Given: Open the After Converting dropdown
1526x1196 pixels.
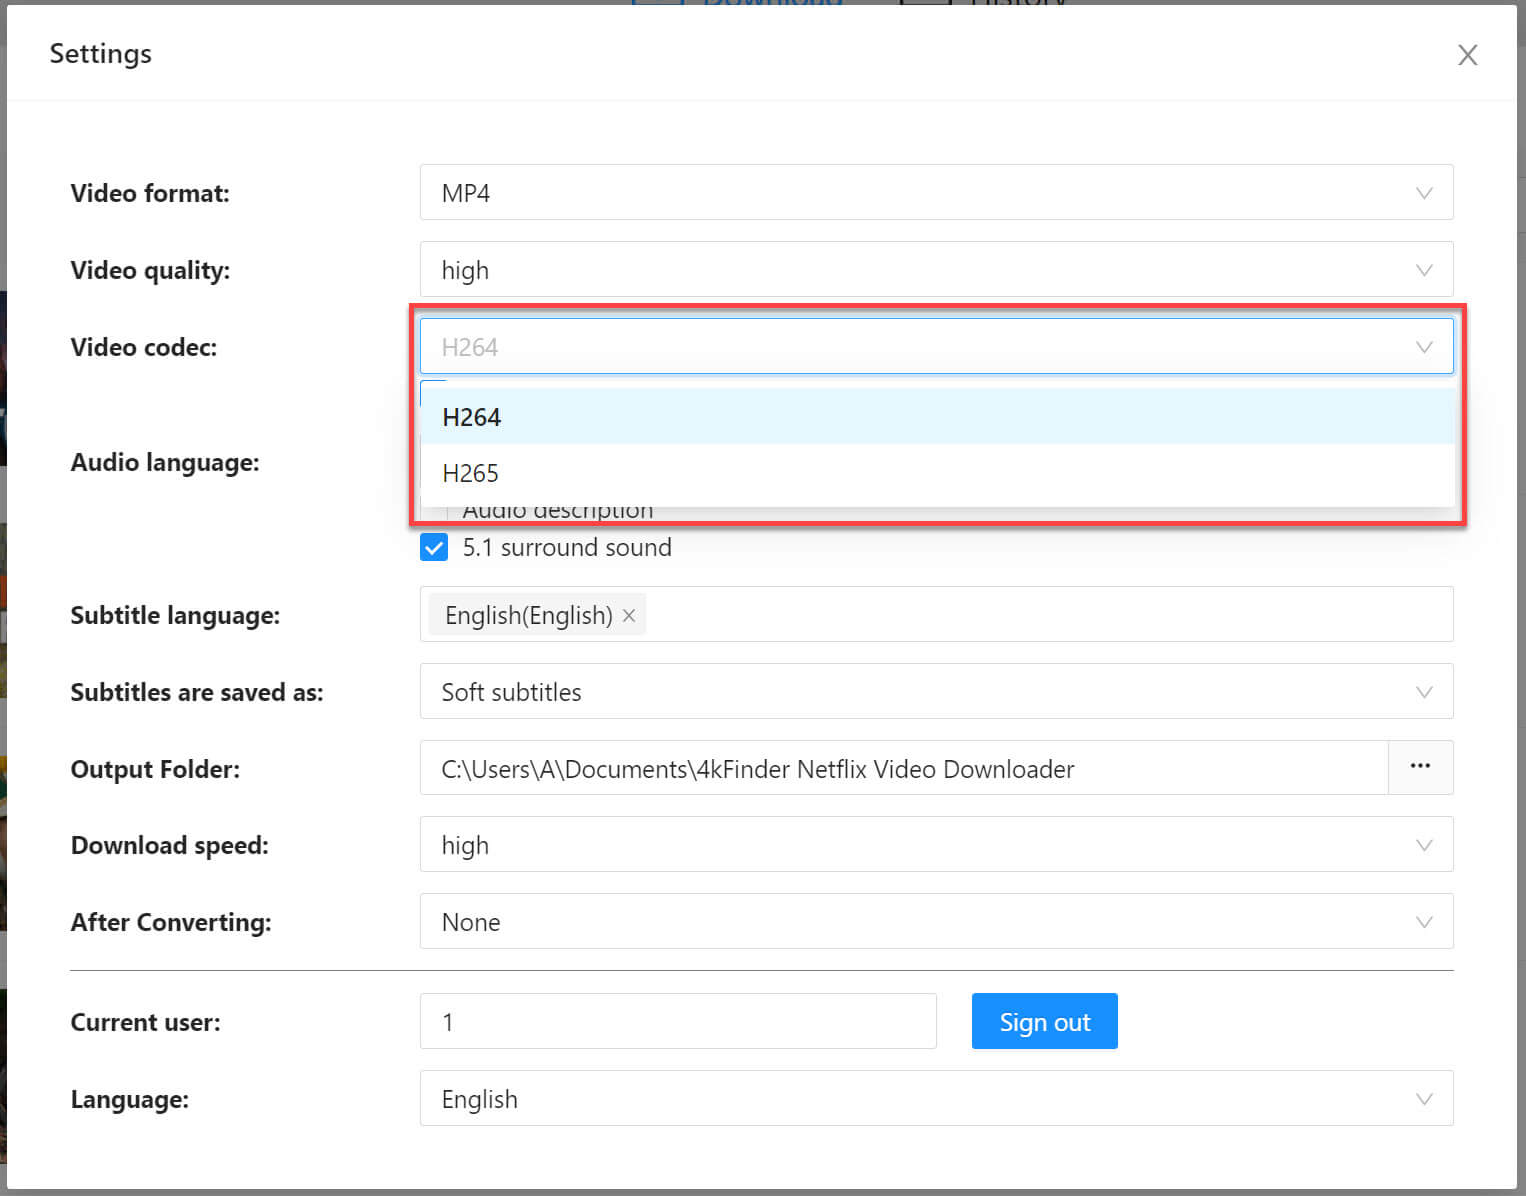Looking at the screenshot, I should [936, 921].
